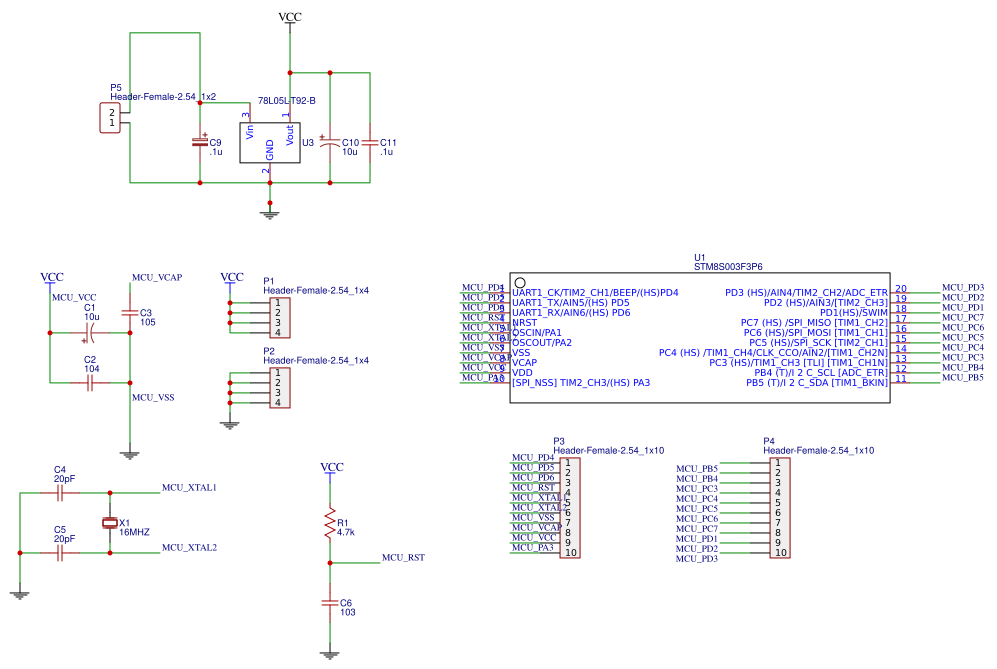Select the C4 20pF capacitor symbol
997x669 pixels.
pos(60,493)
